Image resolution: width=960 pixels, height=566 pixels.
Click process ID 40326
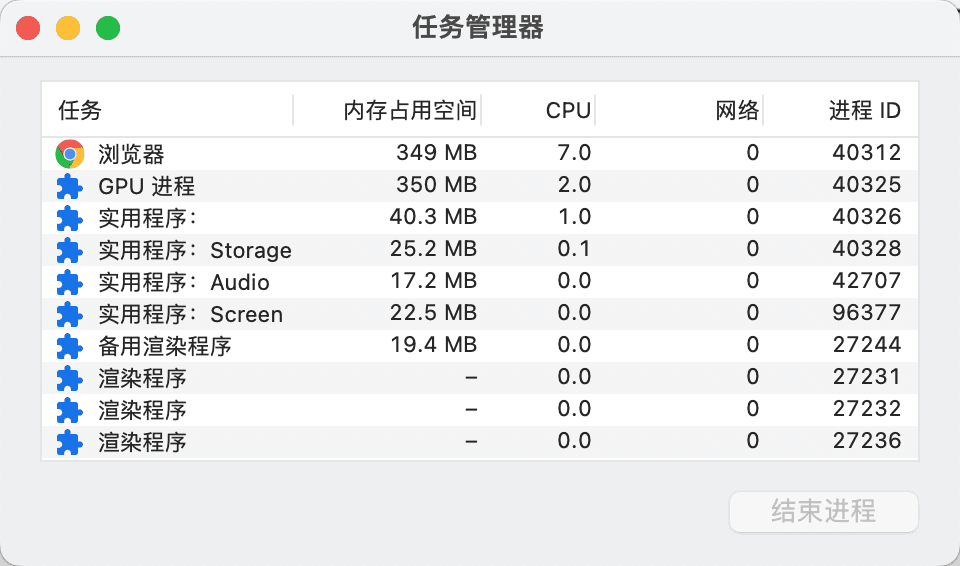[866, 216]
